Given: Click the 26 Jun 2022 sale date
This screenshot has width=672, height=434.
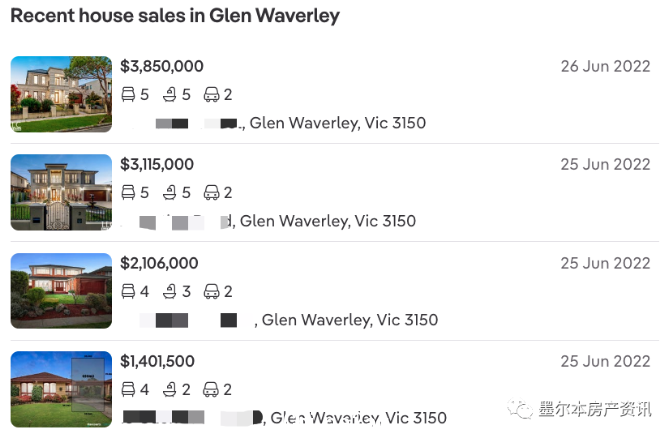Looking at the screenshot, I should (x=606, y=66).
